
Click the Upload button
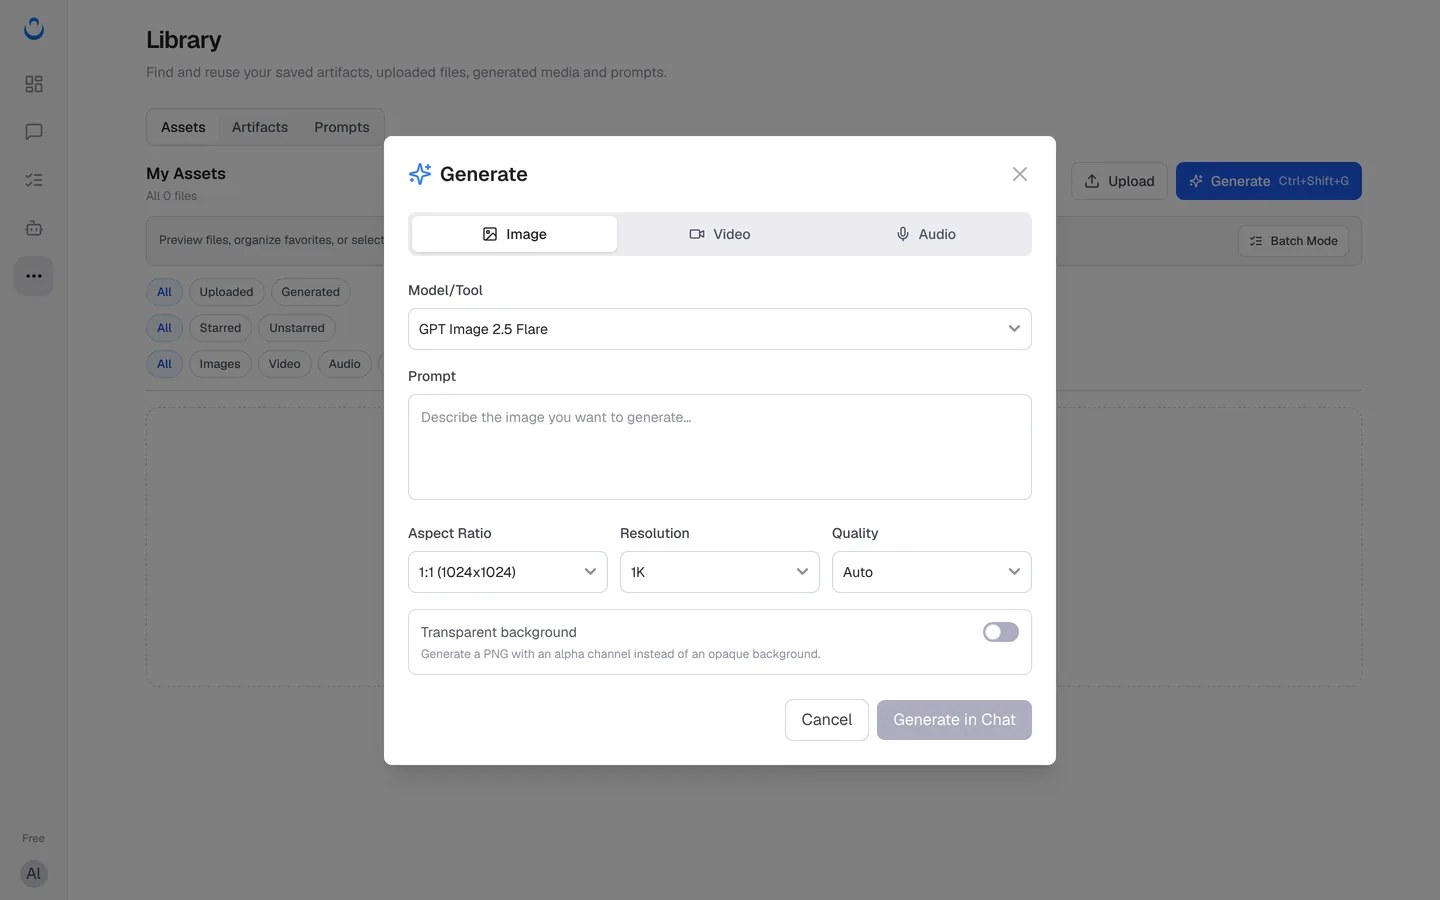point(1119,181)
